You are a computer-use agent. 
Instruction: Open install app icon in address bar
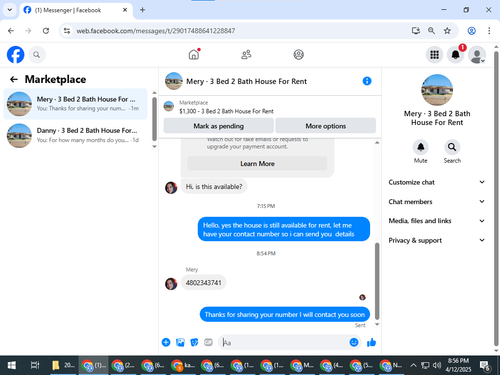(415, 31)
